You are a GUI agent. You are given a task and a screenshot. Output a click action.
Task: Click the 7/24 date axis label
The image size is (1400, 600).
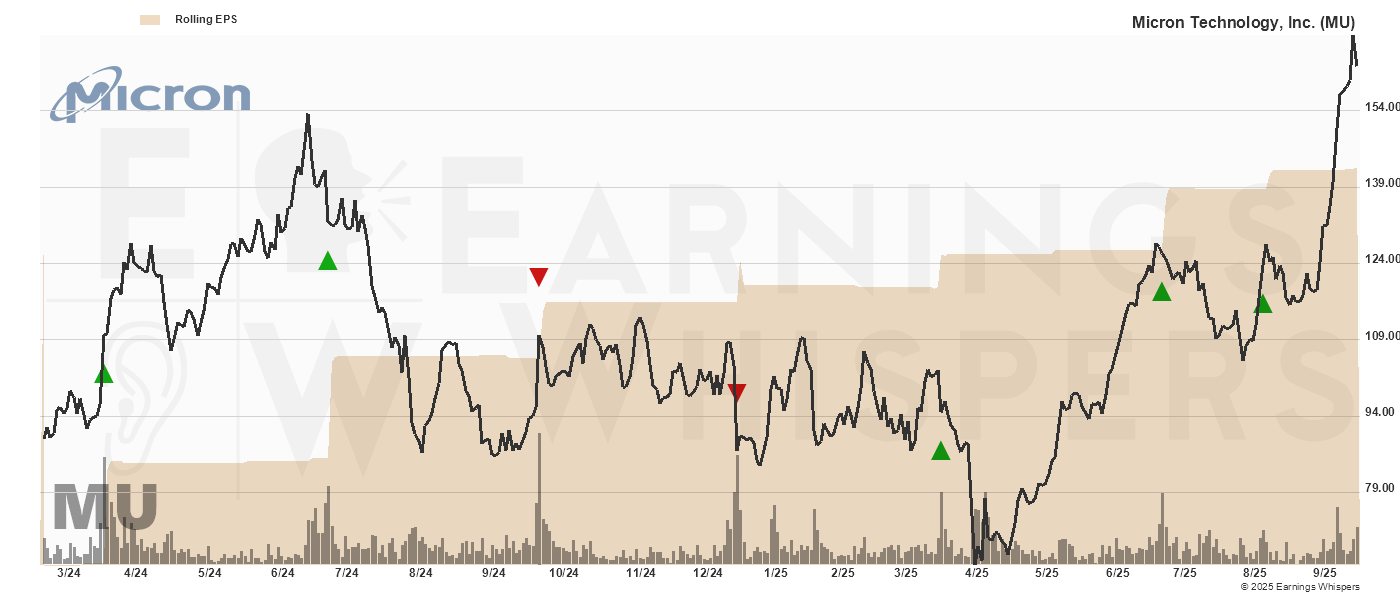346,573
